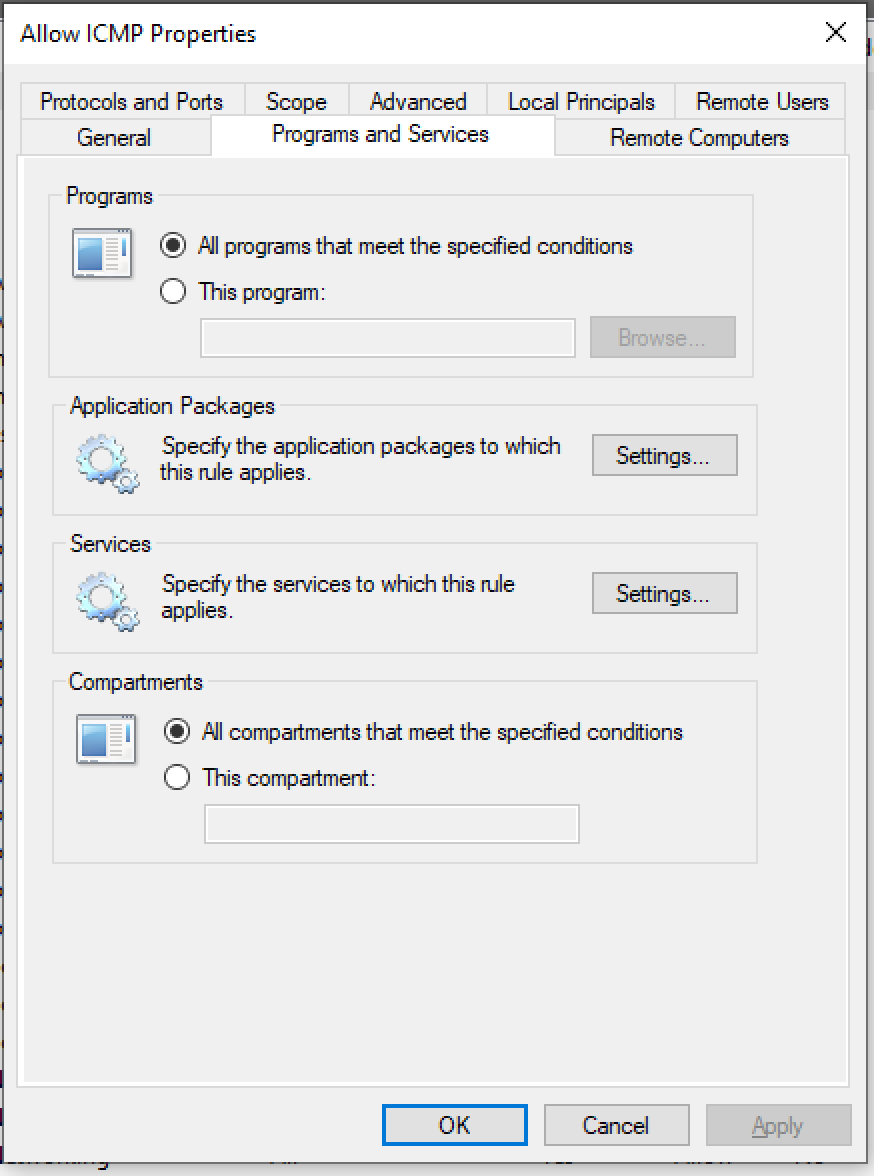Open Settings for Services

(664, 593)
